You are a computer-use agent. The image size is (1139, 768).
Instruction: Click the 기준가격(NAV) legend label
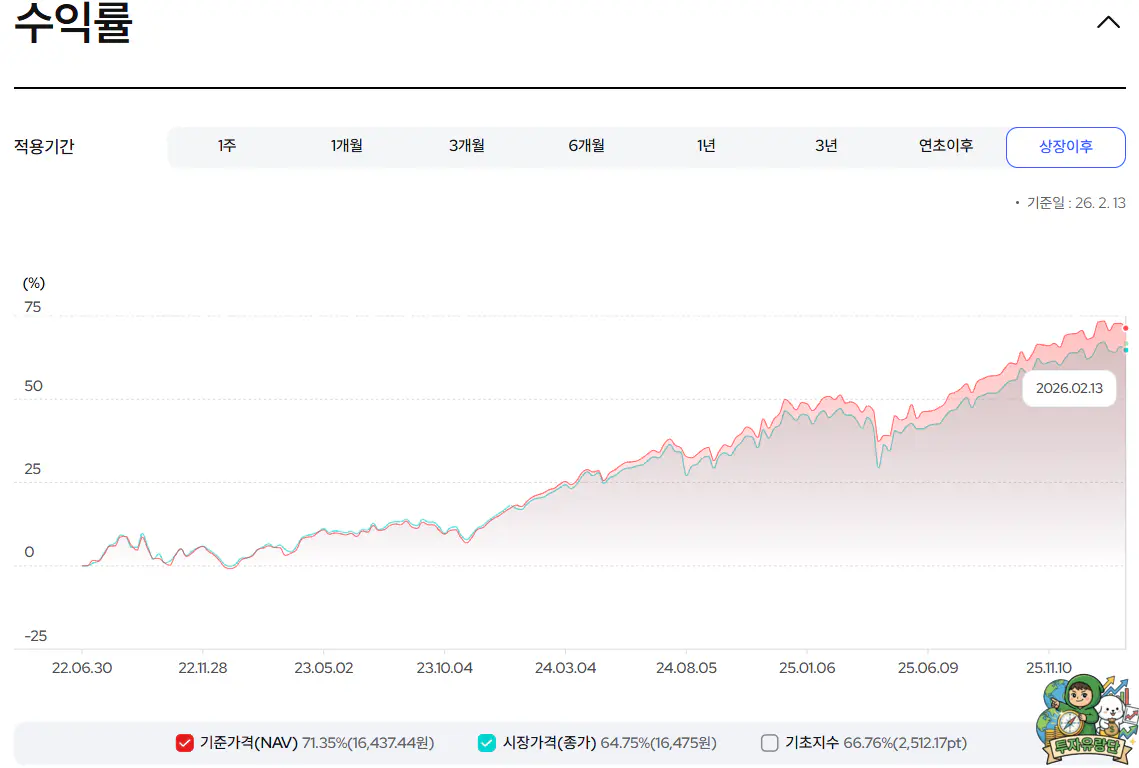(249, 743)
